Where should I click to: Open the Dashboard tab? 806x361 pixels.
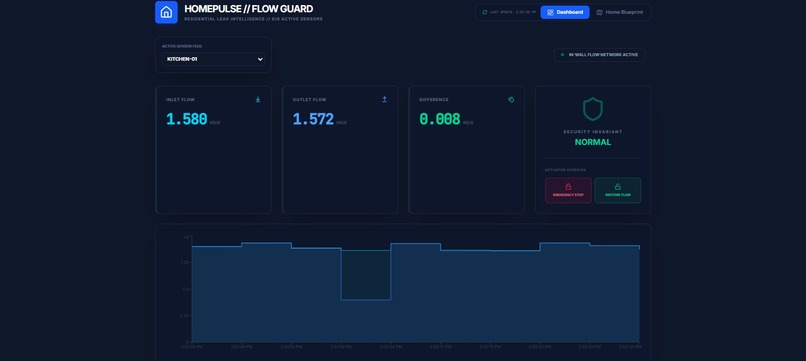(x=565, y=12)
